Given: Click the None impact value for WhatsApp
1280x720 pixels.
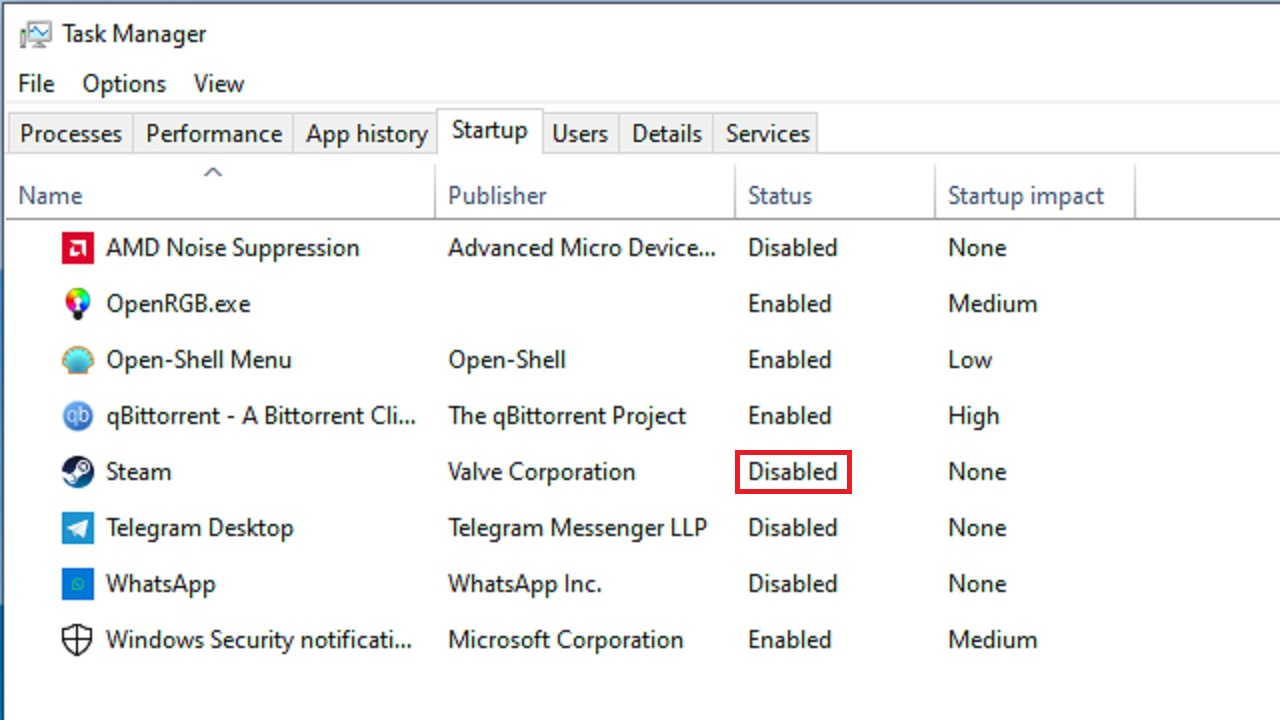Looking at the screenshot, I should pos(977,584).
